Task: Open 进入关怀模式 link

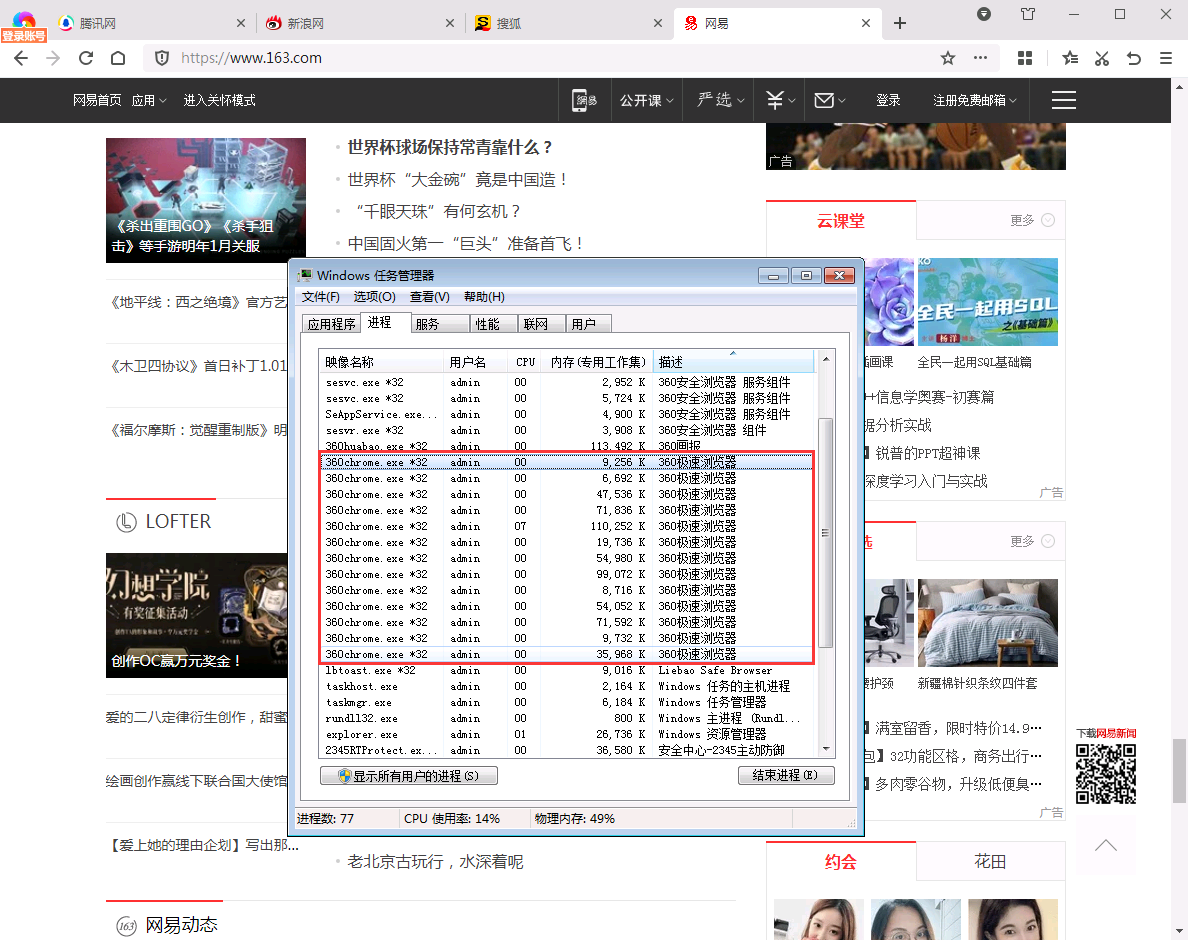Action: pyautogui.click(x=219, y=100)
